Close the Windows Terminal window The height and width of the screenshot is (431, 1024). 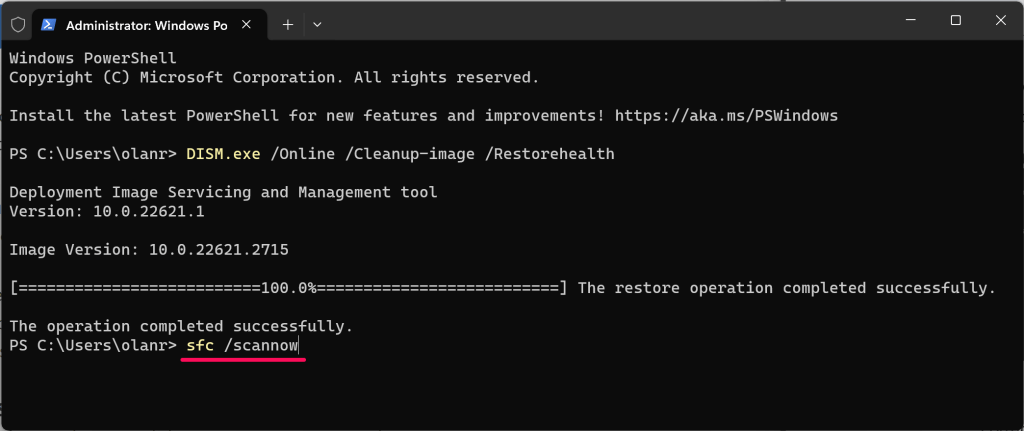click(x=1000, y=21)
